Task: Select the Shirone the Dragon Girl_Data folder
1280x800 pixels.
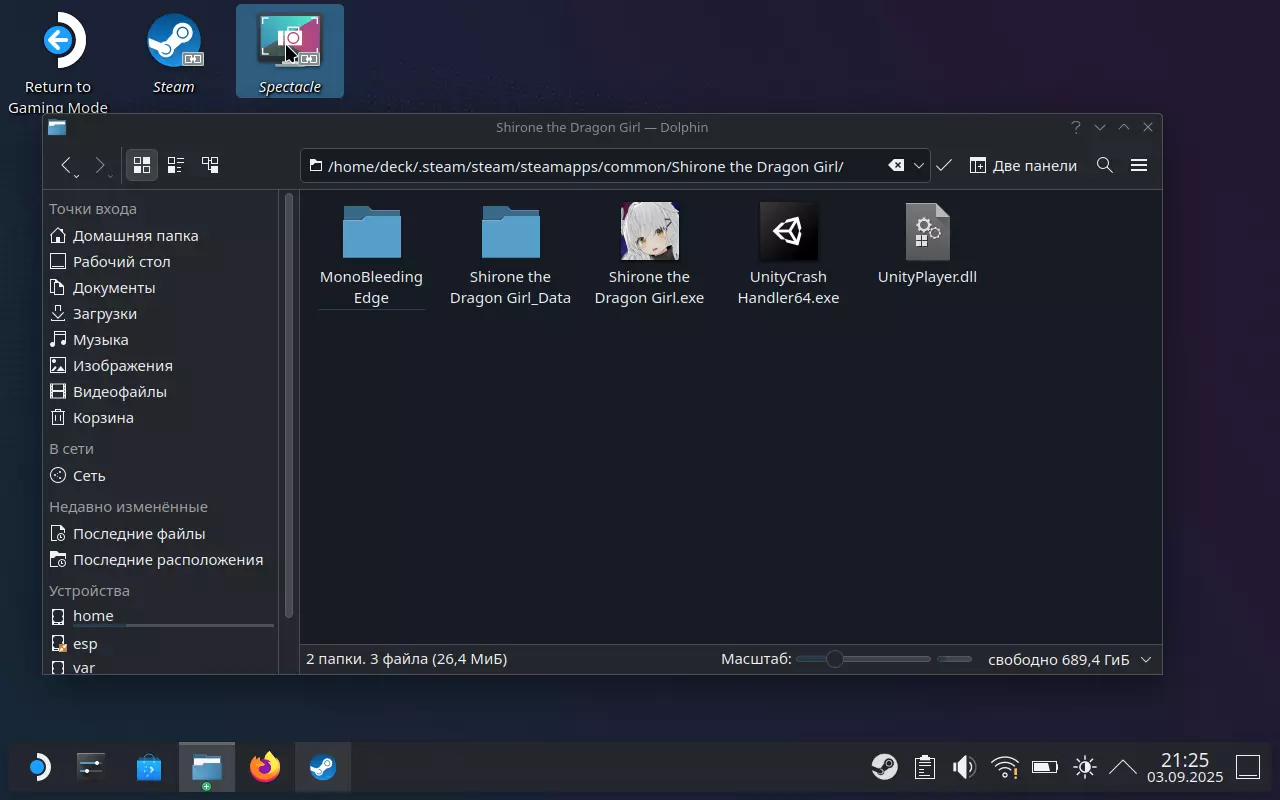Action: coord(510,255)
